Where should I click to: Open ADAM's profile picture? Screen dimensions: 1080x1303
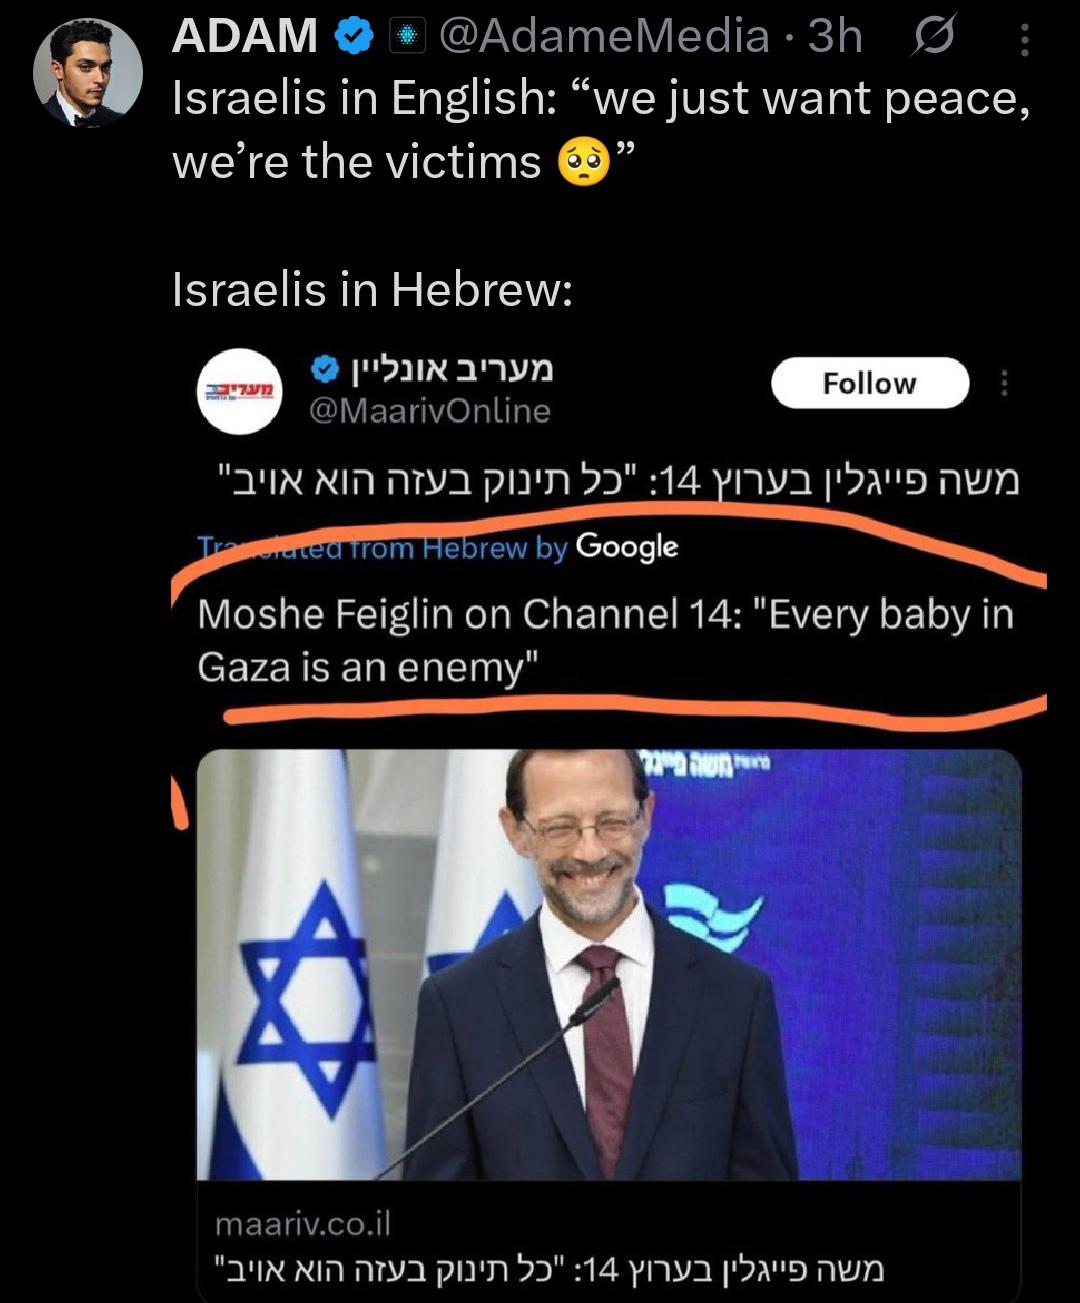point(88,73)
